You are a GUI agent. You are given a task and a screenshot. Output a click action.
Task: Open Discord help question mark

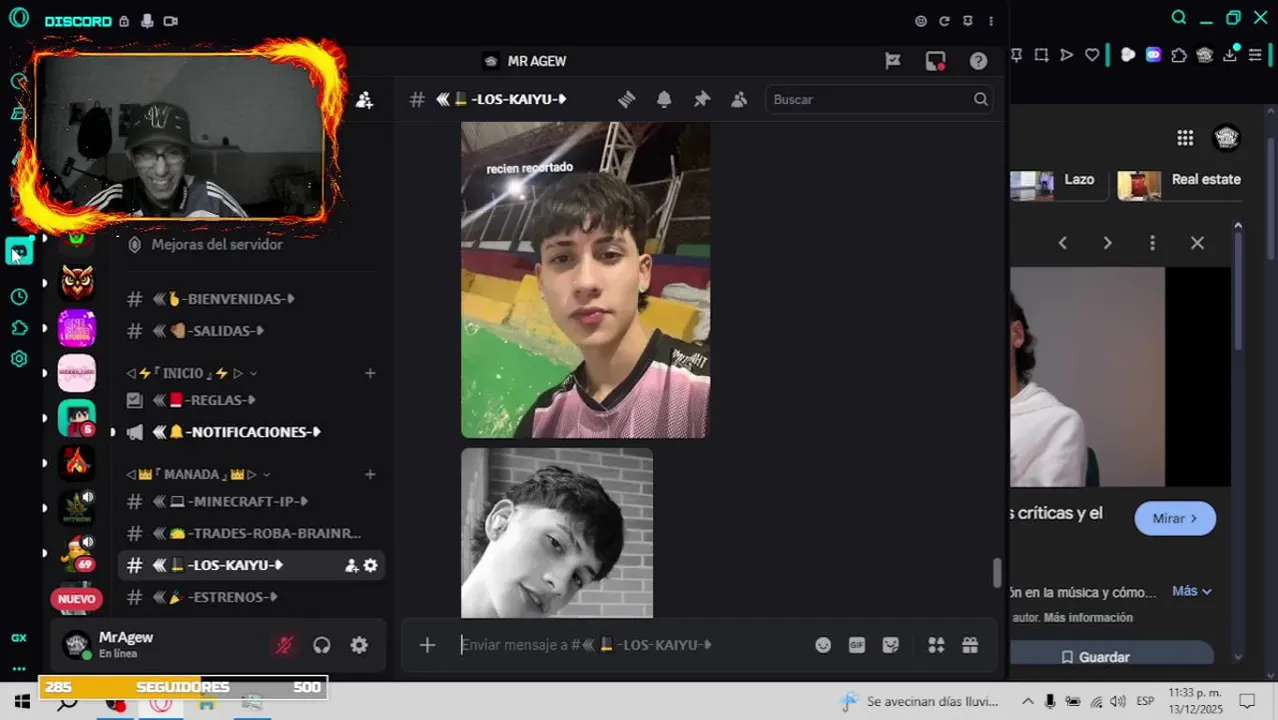(x=978, y=61)
